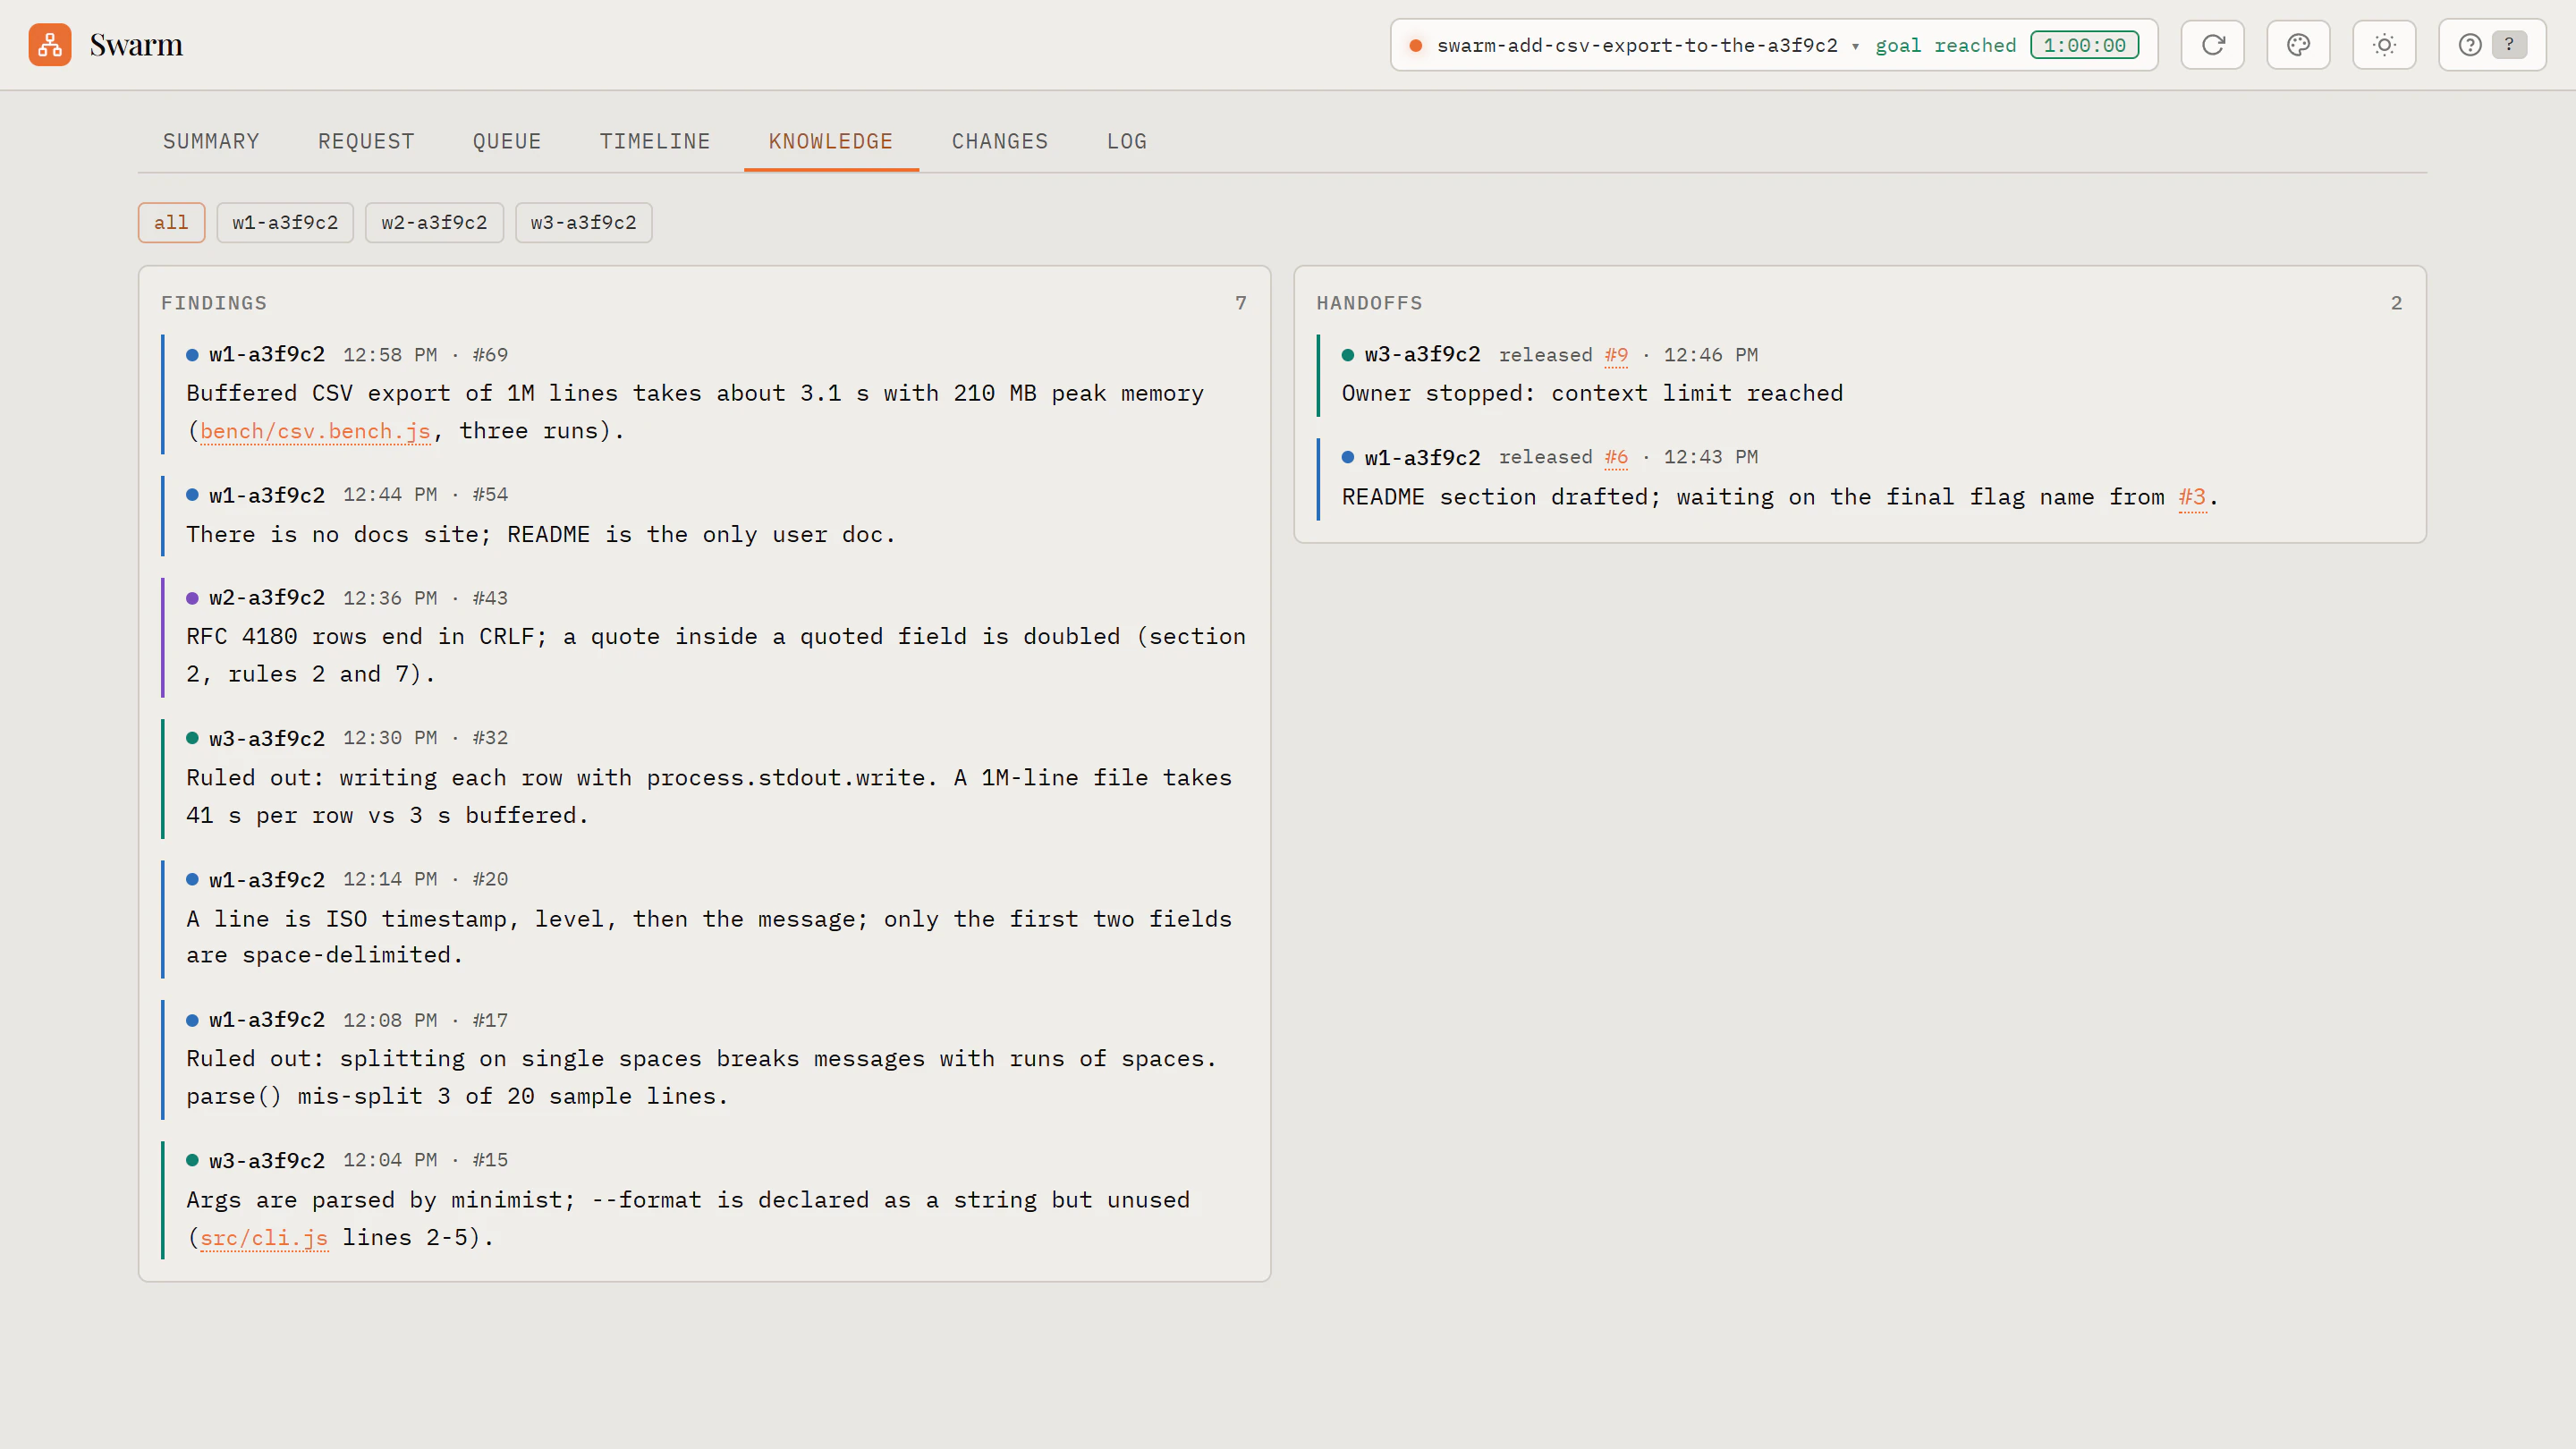
Task: Click the Swarm logo icon
Action: point(50,45)
